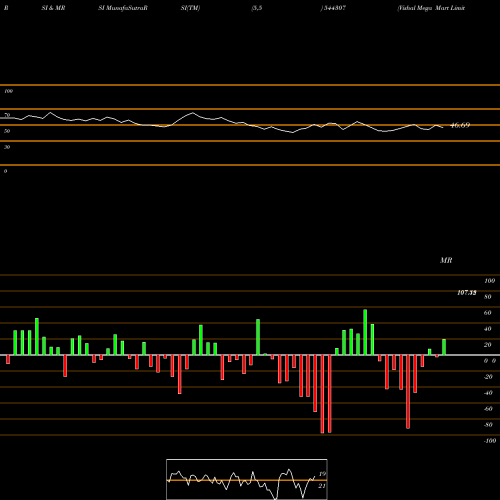Click the RSI axis label 30
Screen dimensions: 500x500
point(7,147)
